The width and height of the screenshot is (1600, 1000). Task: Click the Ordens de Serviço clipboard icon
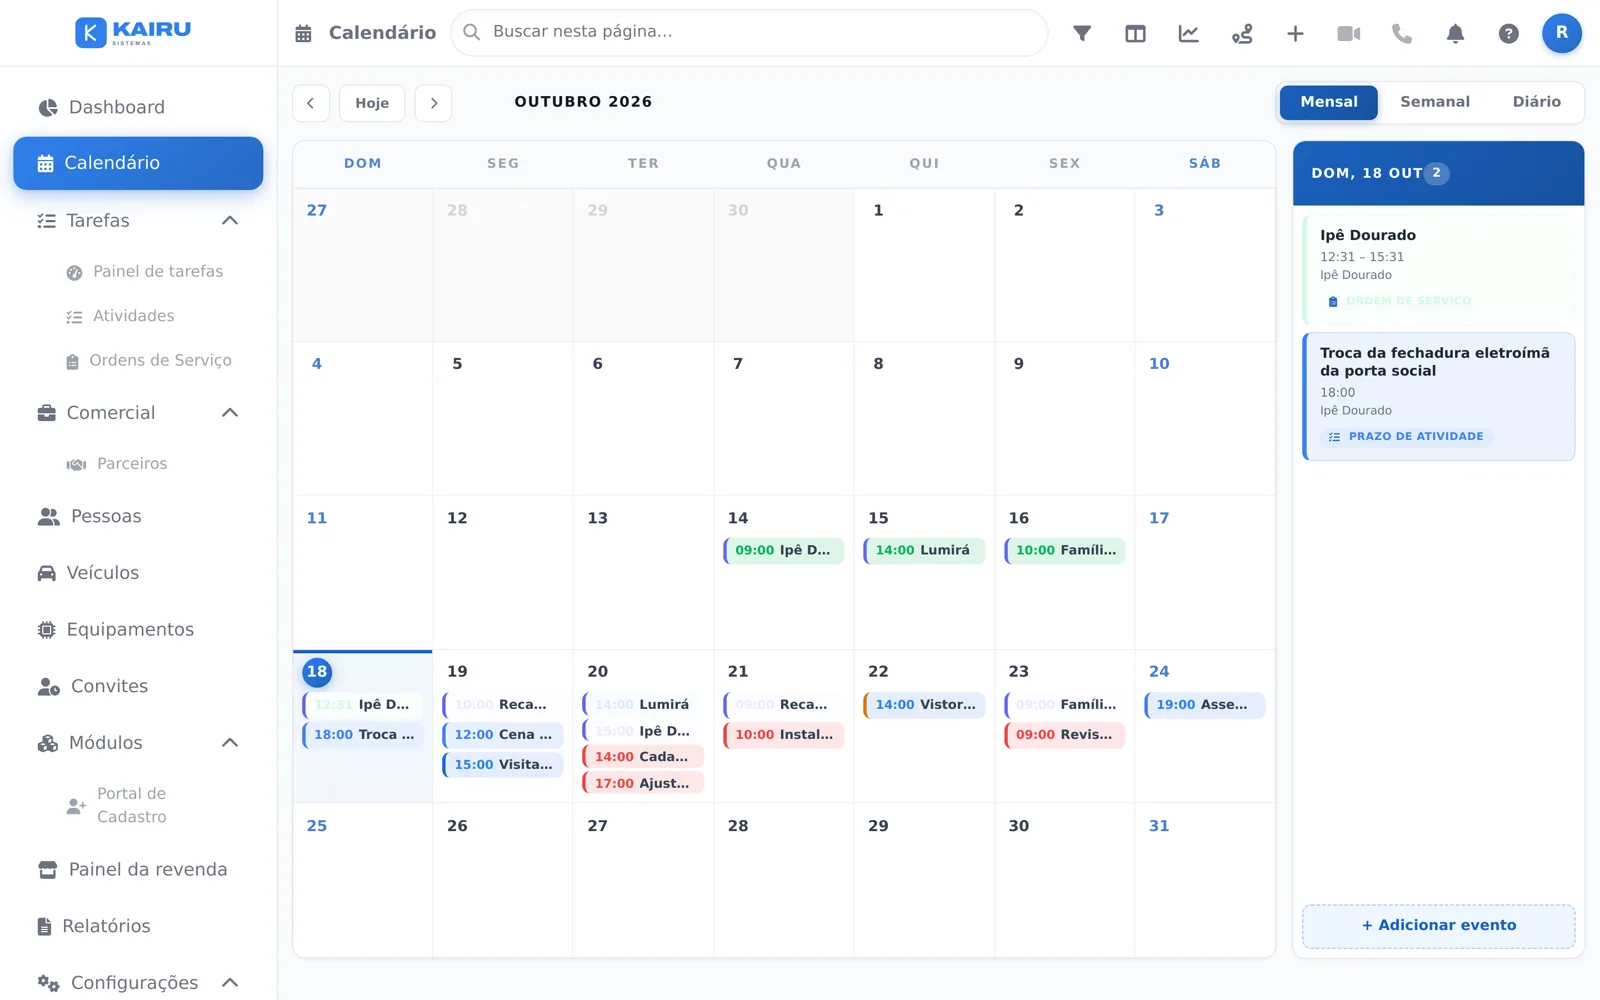pos(72,361)
